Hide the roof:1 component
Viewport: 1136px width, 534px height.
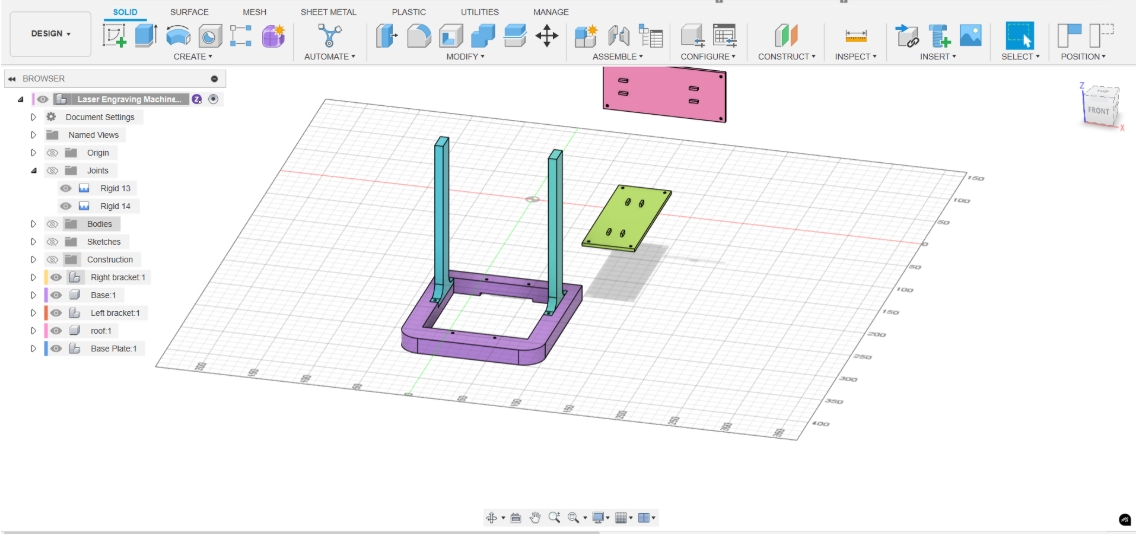pyautogui.click(x=56, y=330)
